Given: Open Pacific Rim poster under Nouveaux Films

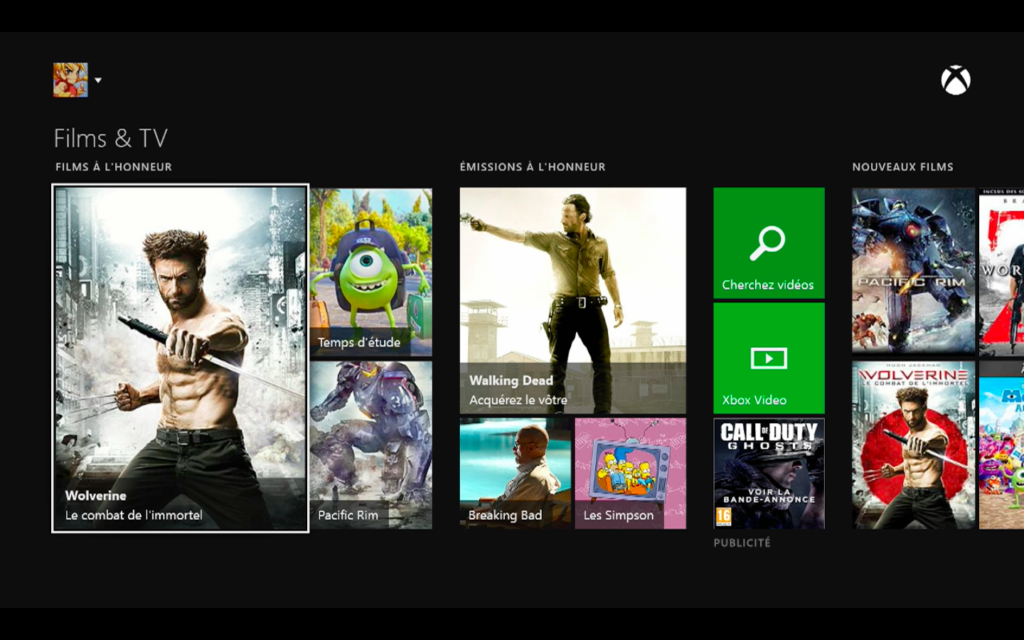Looking at the screenshot, I should (x=913, y=271).
